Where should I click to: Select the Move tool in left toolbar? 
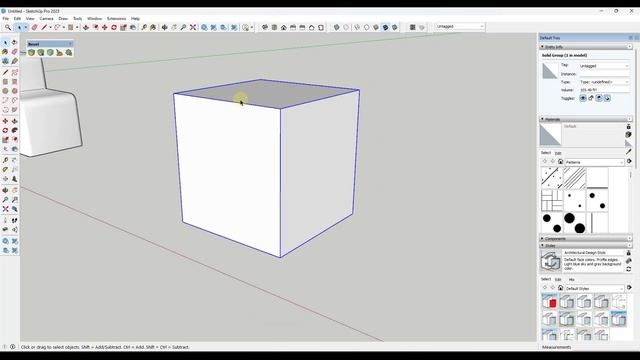(5, 121)
